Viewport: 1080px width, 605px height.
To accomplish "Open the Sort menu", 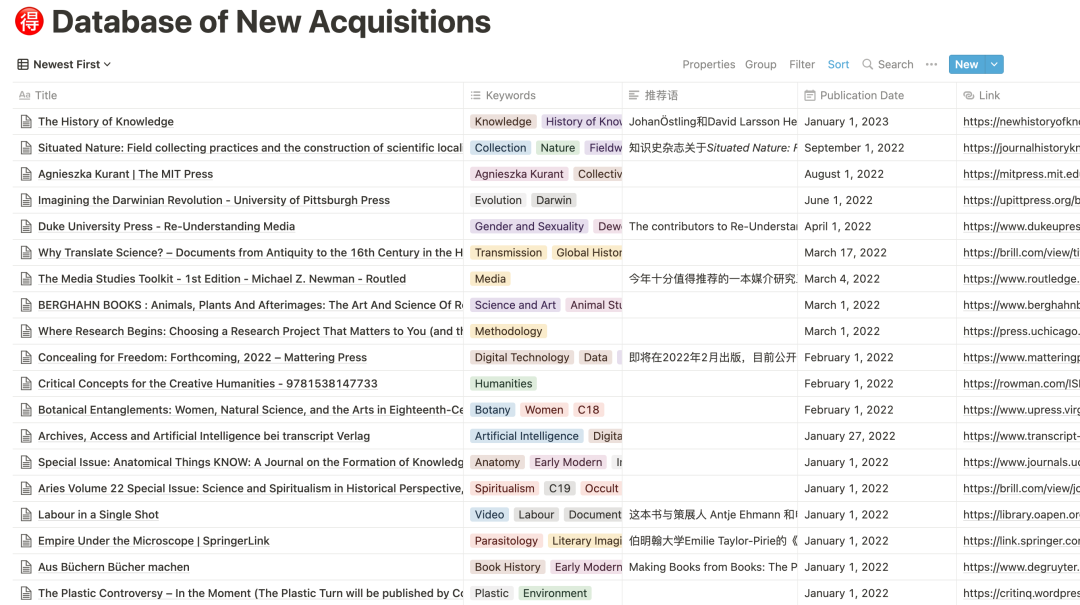I will coord(838,64).
